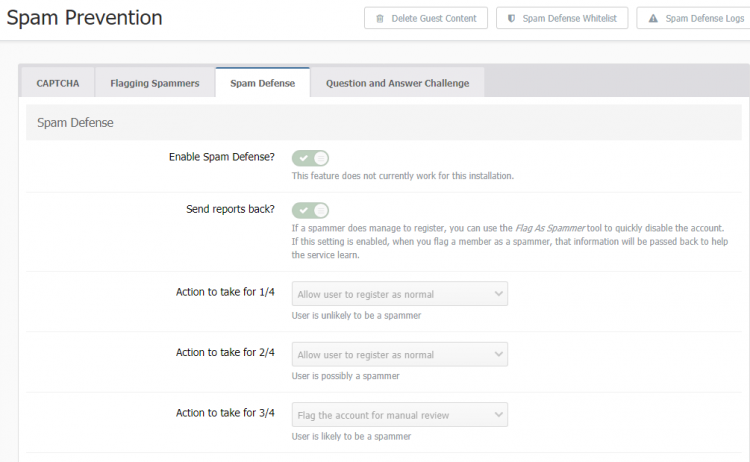Screen dimensions: 750x462
Task: Open the Action to take for 1/4 dropdown
Action: (x=399, y=294)
